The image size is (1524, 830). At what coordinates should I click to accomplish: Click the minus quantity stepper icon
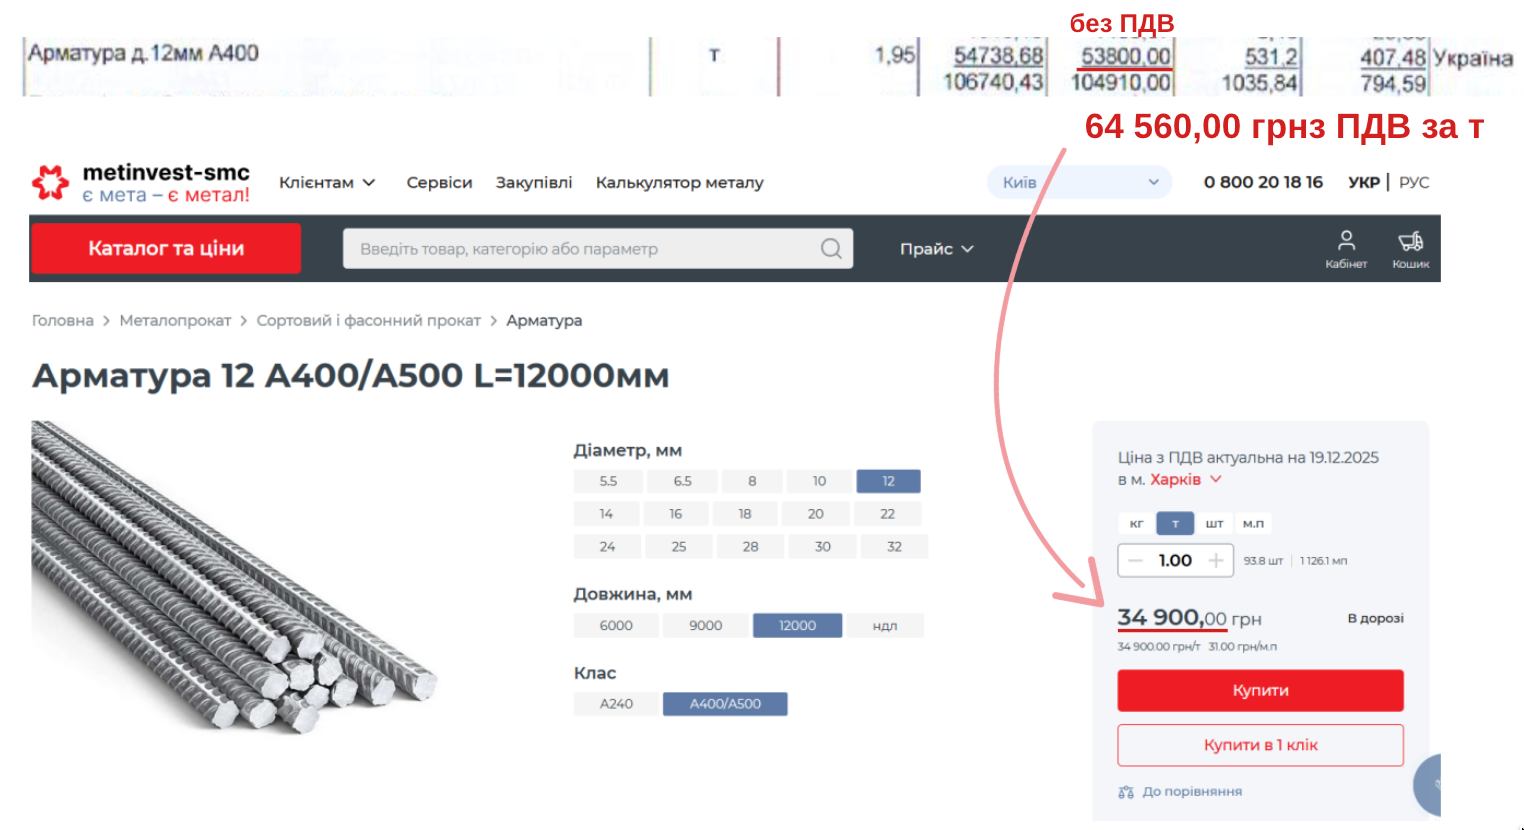click(x=1135, y=561)
